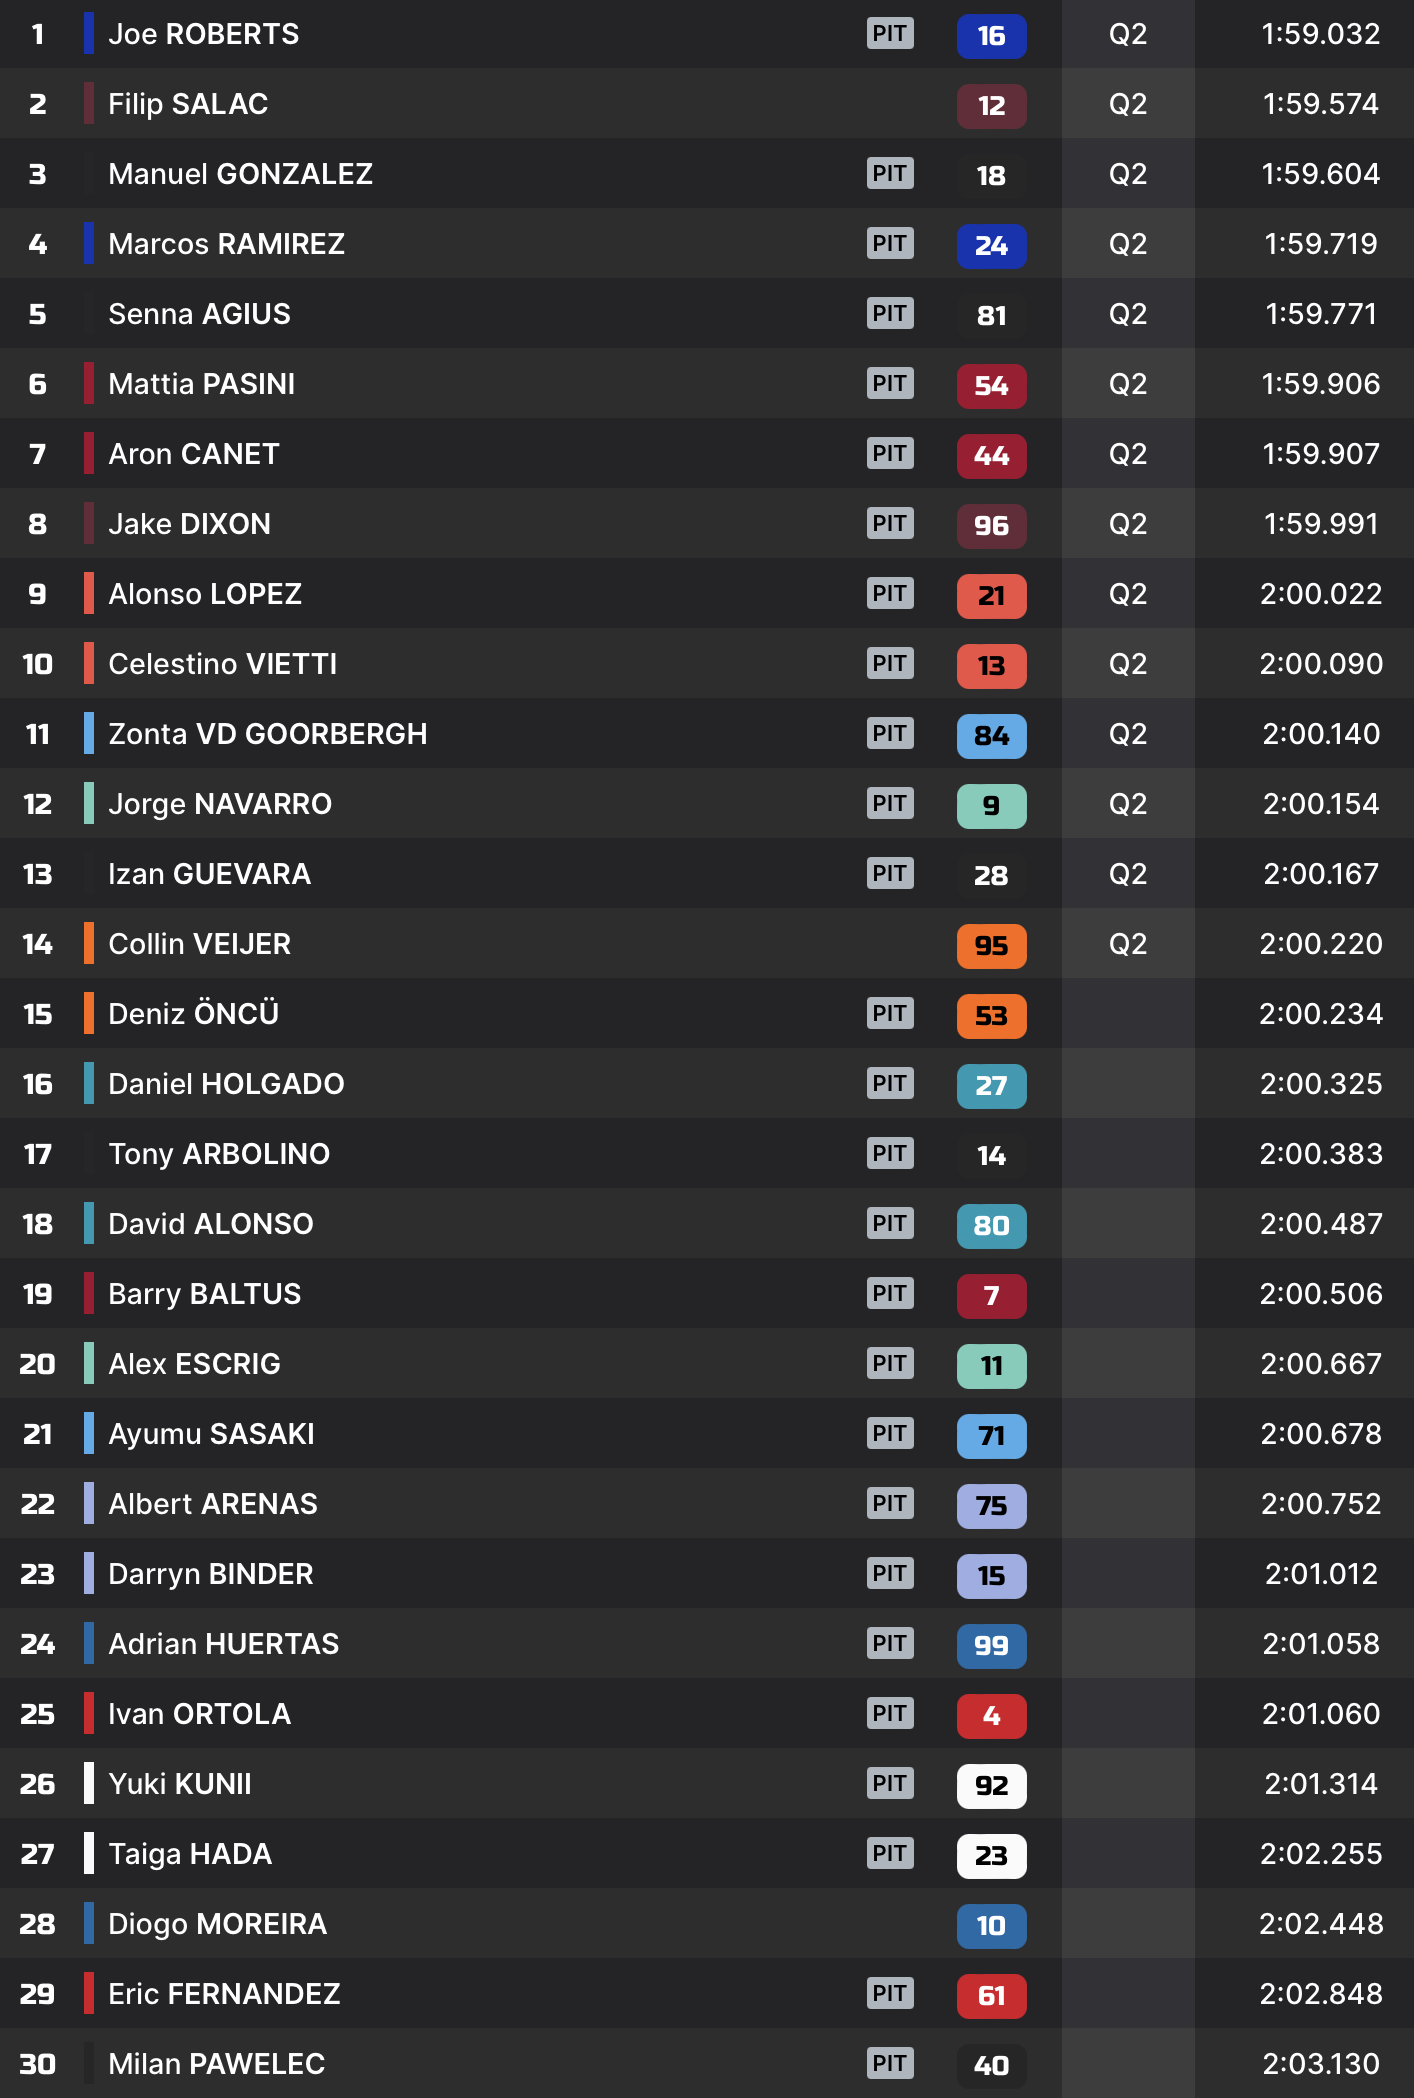Select number 75 badge for Albert ARENAS
The width and height of the screenshot is (1414, 2098).
[991, 1506]
